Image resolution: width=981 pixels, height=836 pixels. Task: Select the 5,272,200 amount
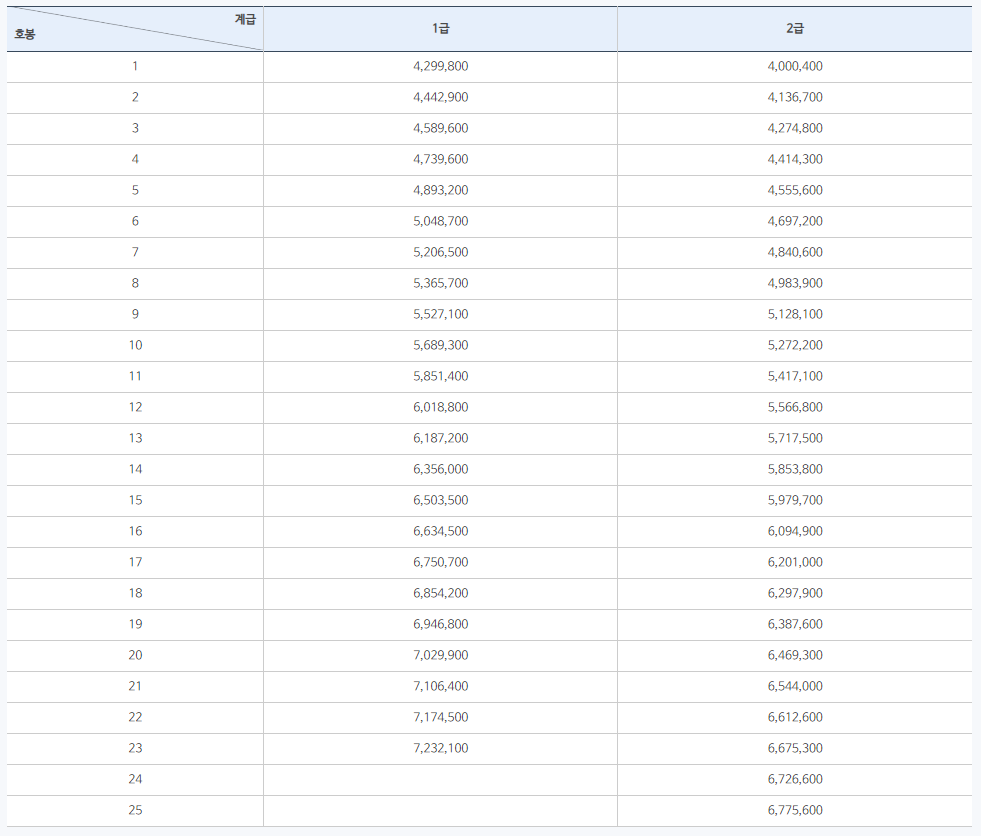(795, 345)
